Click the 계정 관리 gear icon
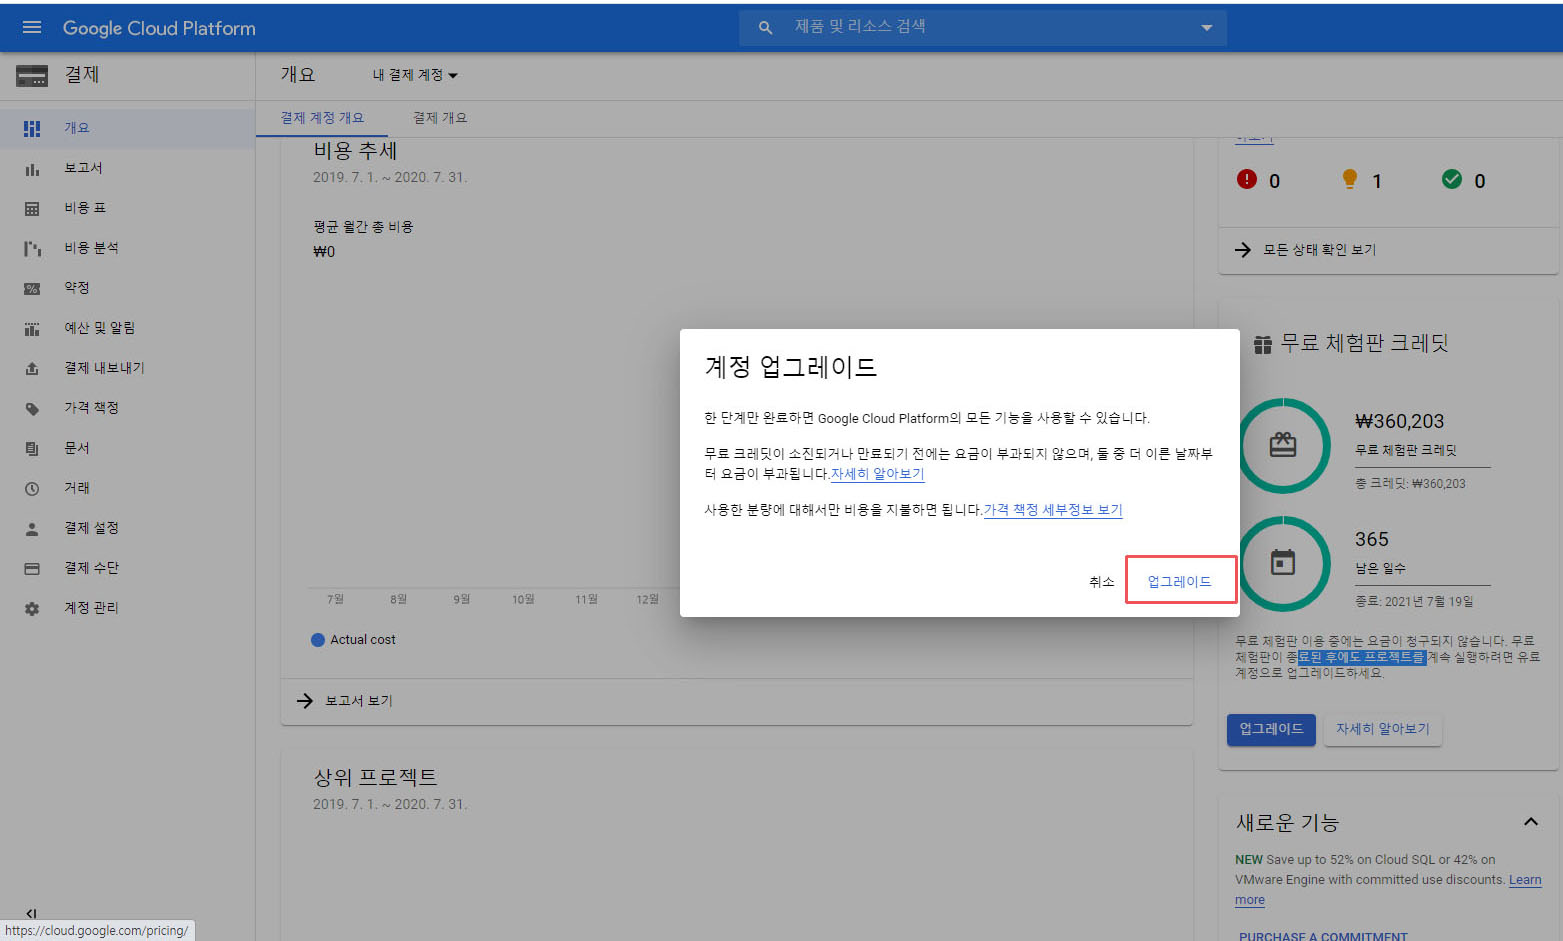1563x941 pixels. pyautogui.click(x=32, y=608)
